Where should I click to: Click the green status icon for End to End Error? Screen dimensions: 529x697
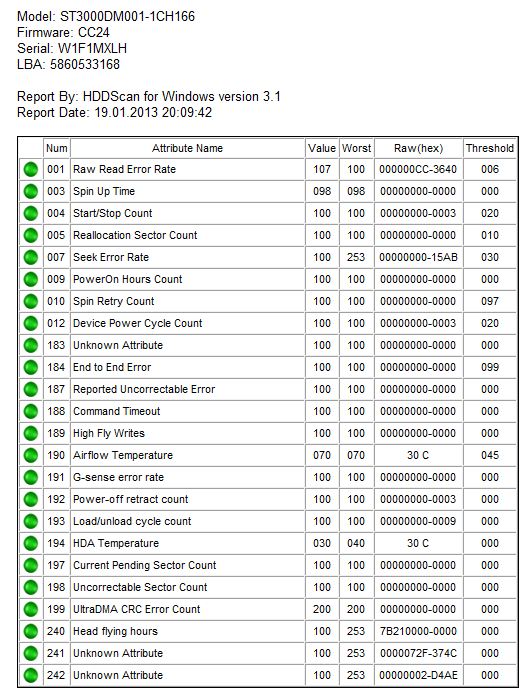[x=31, y=368]
